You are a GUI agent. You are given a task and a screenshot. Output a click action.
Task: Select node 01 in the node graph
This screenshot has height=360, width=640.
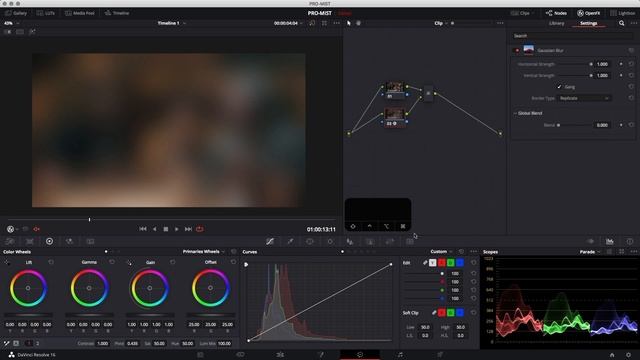(395, 90)
